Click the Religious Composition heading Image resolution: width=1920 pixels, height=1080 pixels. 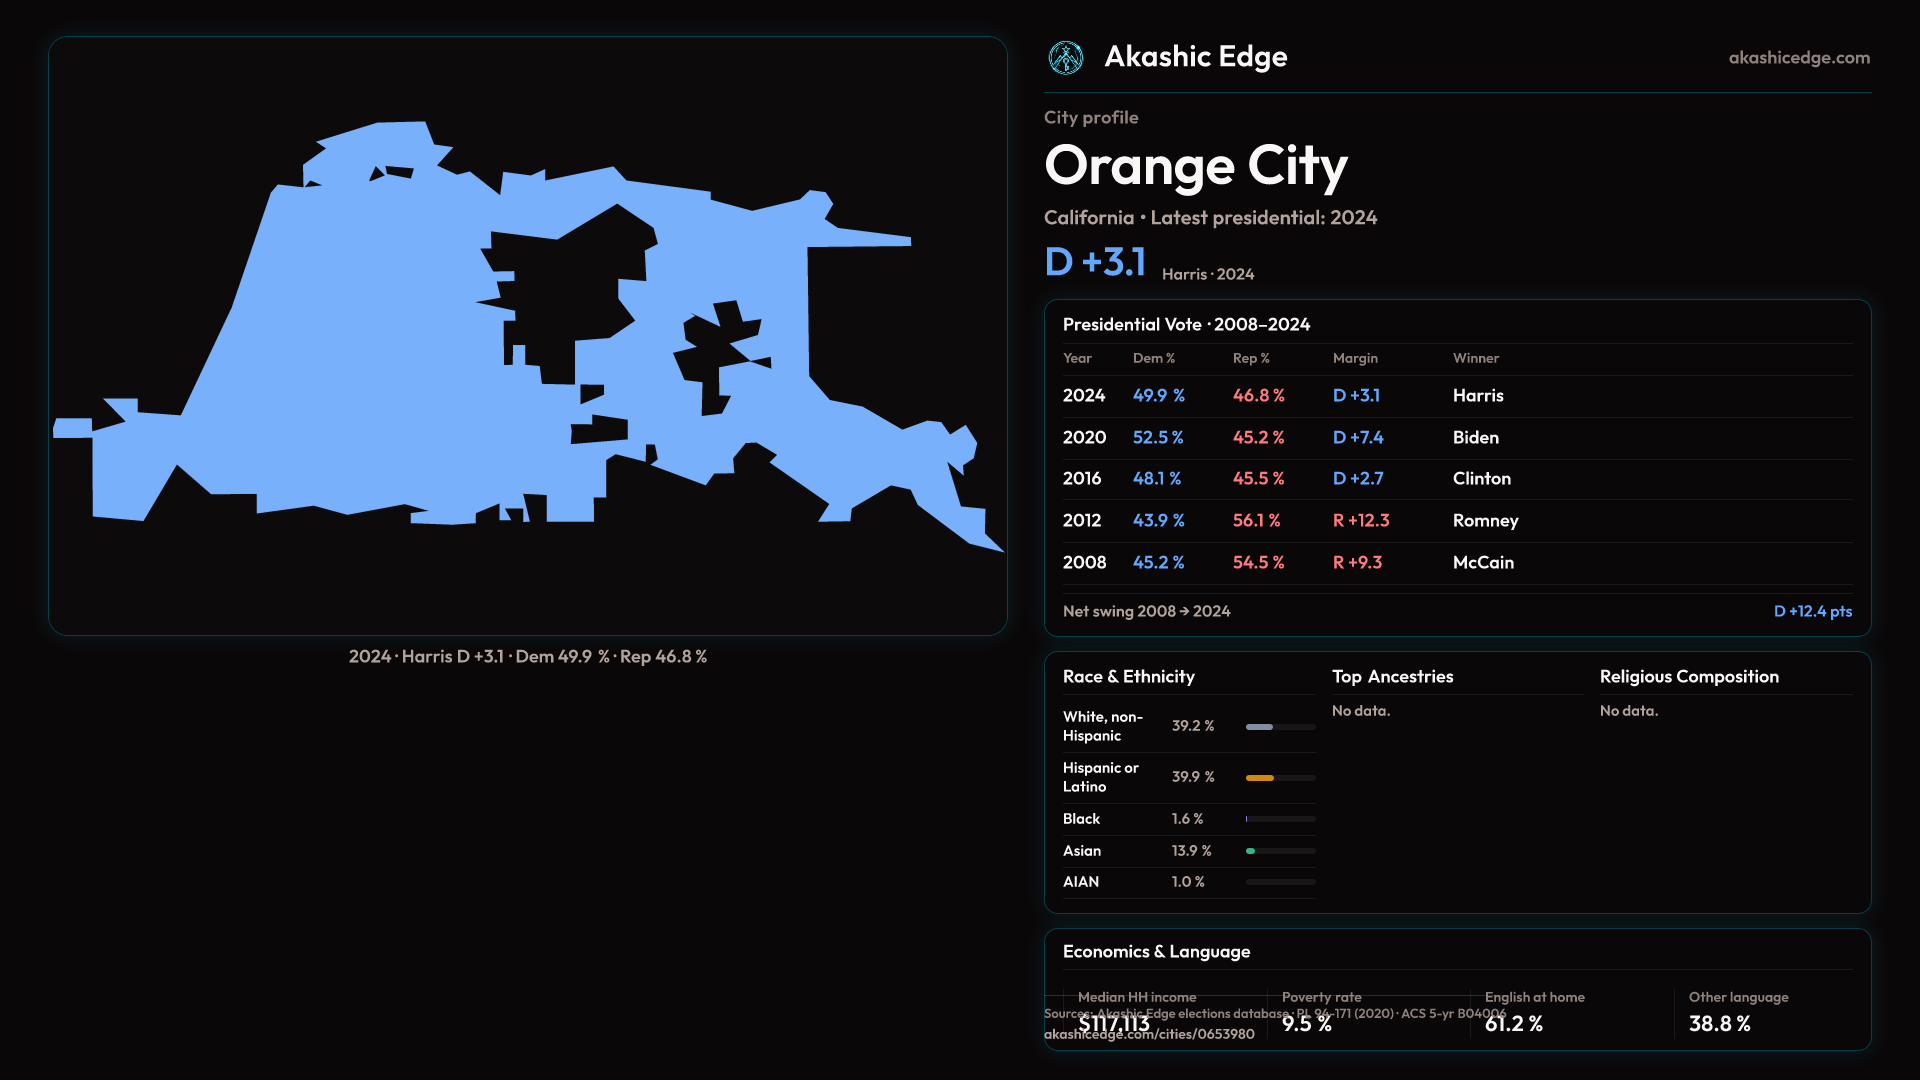[x=1688, y=677]
